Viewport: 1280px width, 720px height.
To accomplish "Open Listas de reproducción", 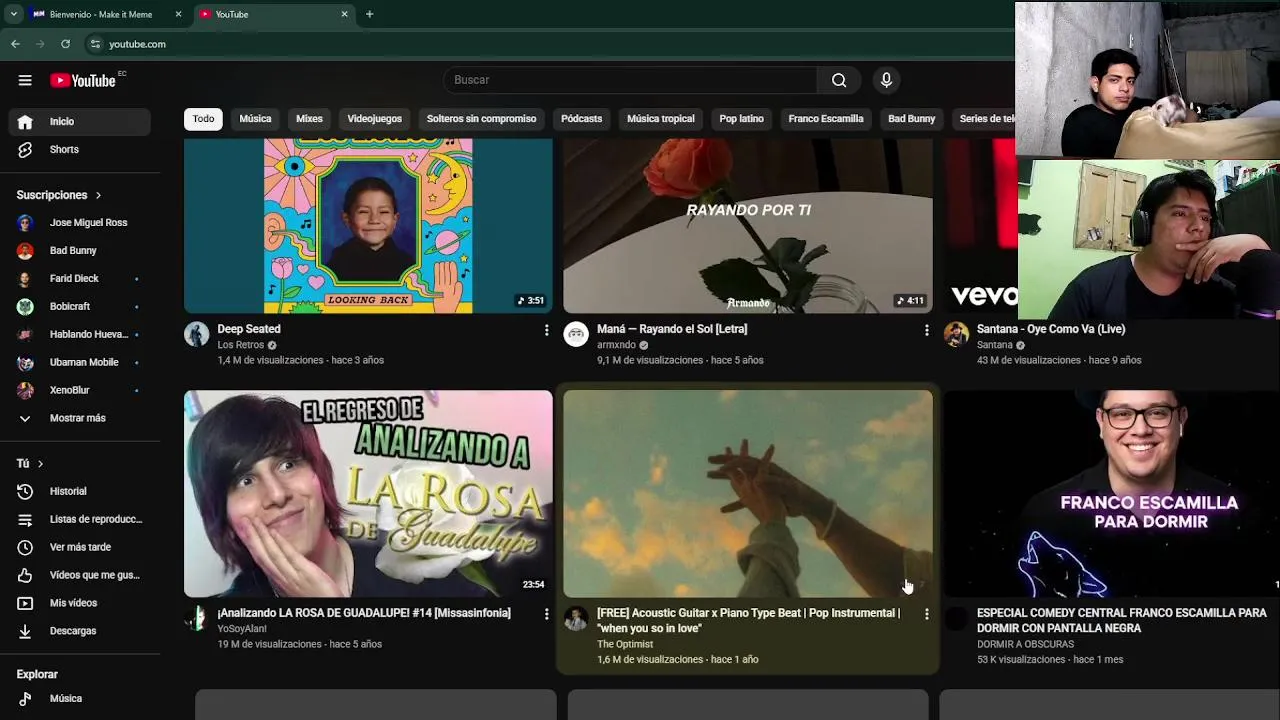I will [80, 519].
